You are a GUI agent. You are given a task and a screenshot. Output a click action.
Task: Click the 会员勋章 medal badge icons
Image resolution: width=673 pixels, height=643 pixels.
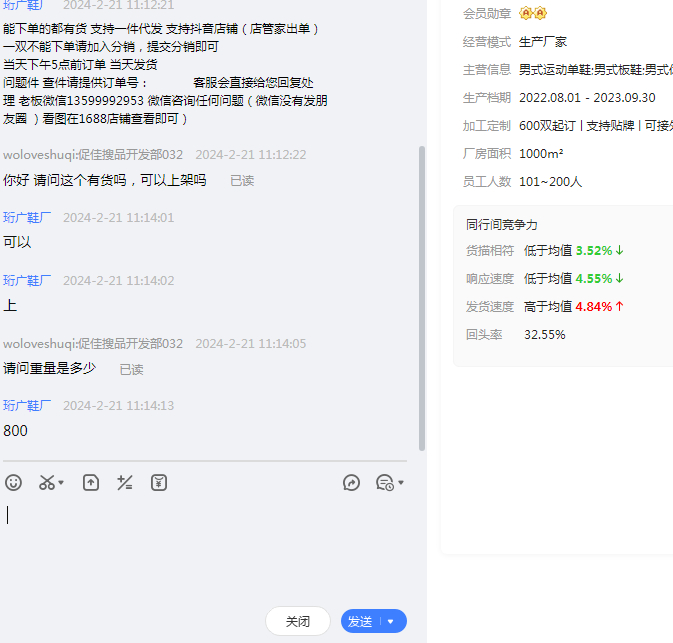pos(533,13)
